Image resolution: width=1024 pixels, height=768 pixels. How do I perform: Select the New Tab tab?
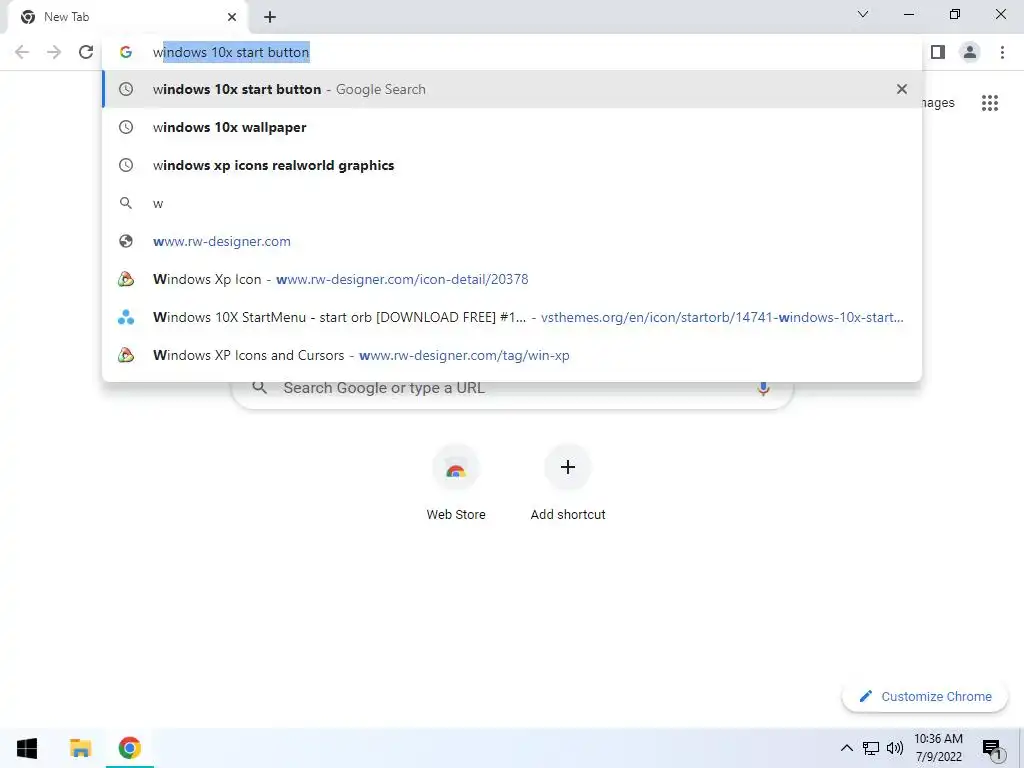click(x=127, y=18)
